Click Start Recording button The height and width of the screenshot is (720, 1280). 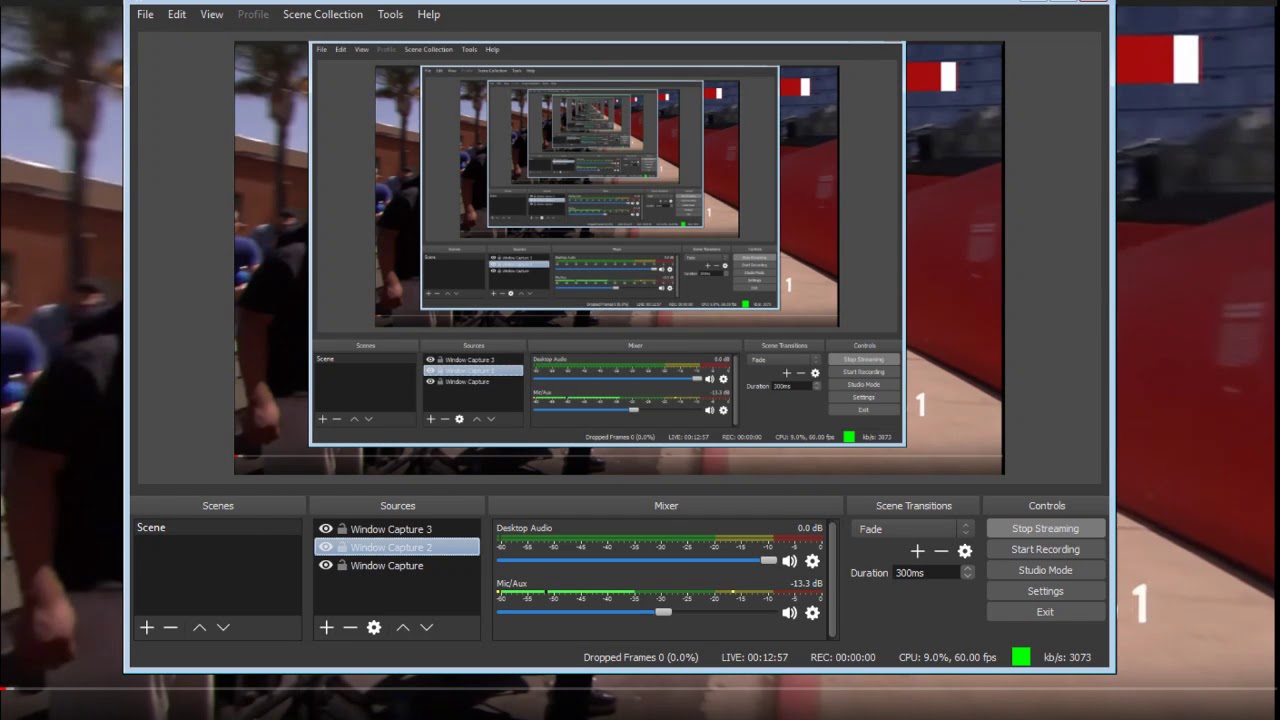(x=1045, y=549)
